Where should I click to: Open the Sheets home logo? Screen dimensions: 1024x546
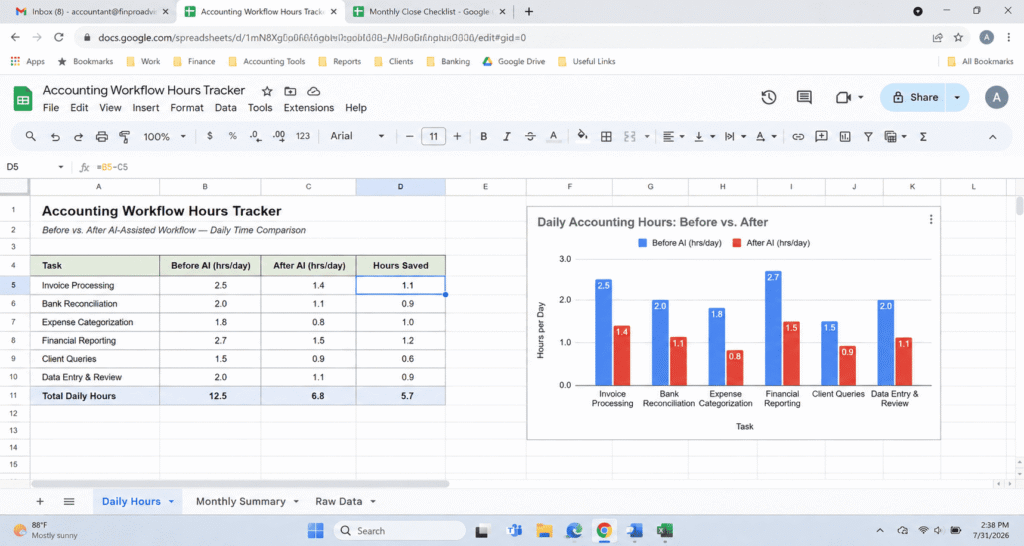pyautogui.click(x=23, y=99)
